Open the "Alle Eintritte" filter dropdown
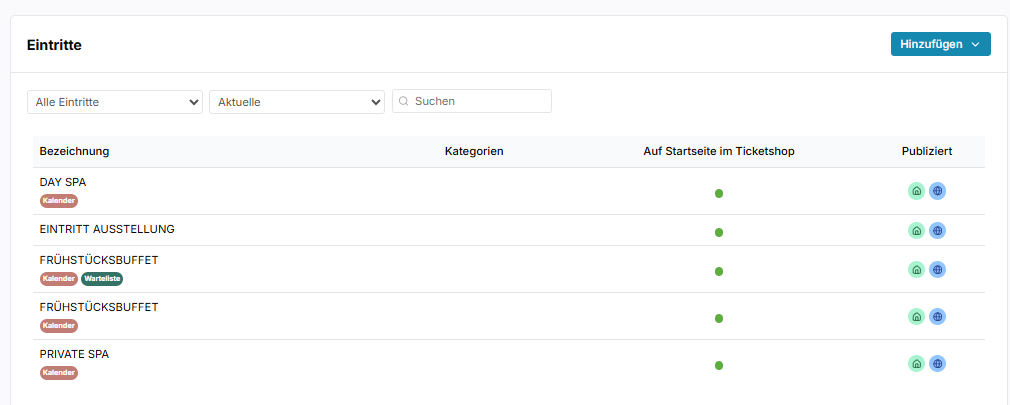This screenshot has width=1010, height=405. [x=115, y=101]
